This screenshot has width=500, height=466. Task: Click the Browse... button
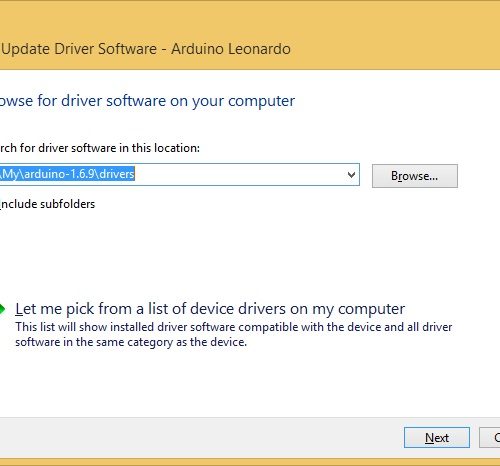415,176
